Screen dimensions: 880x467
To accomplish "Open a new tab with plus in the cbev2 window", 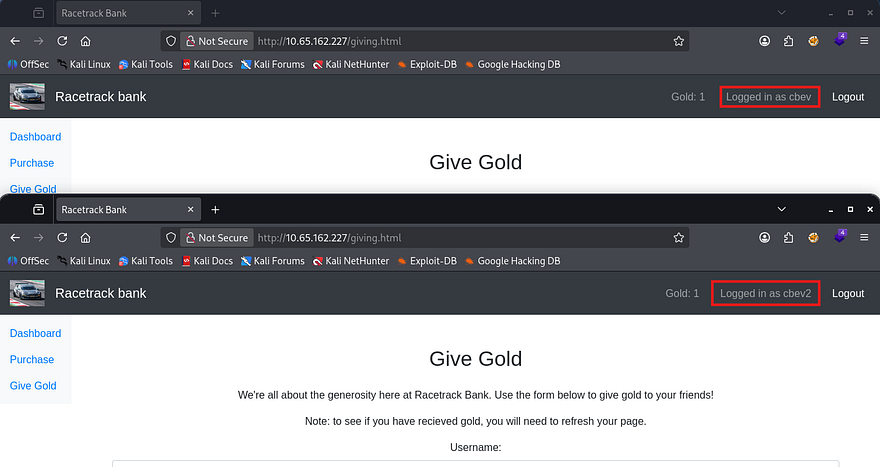I will coord(215,210).
